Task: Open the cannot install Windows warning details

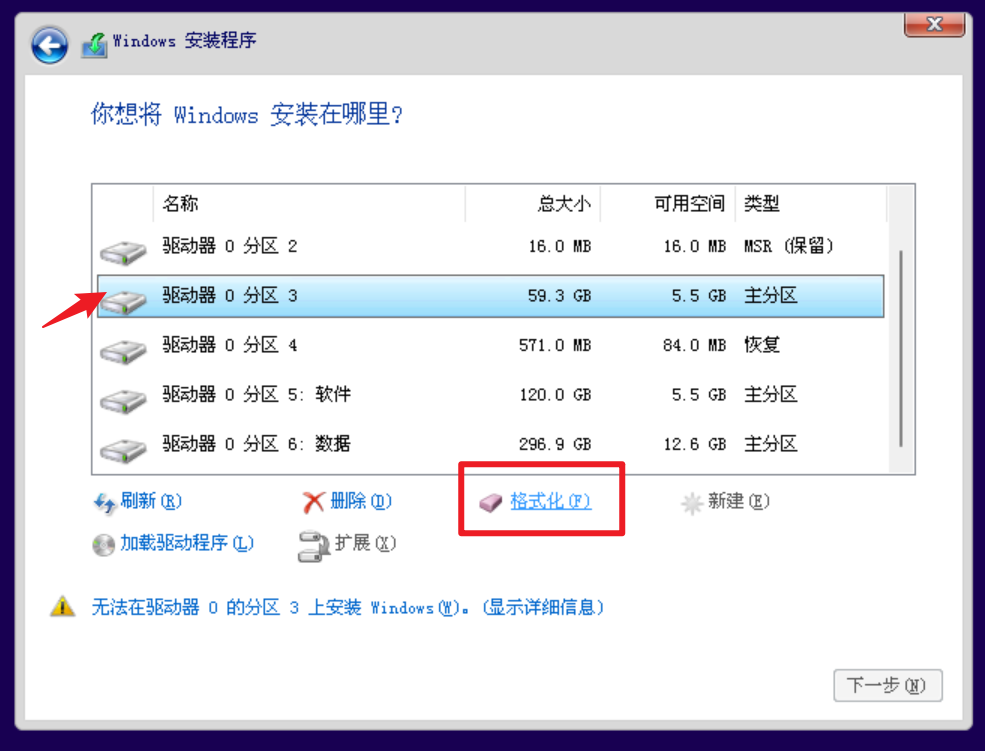Action: click(x=347, y=607)
